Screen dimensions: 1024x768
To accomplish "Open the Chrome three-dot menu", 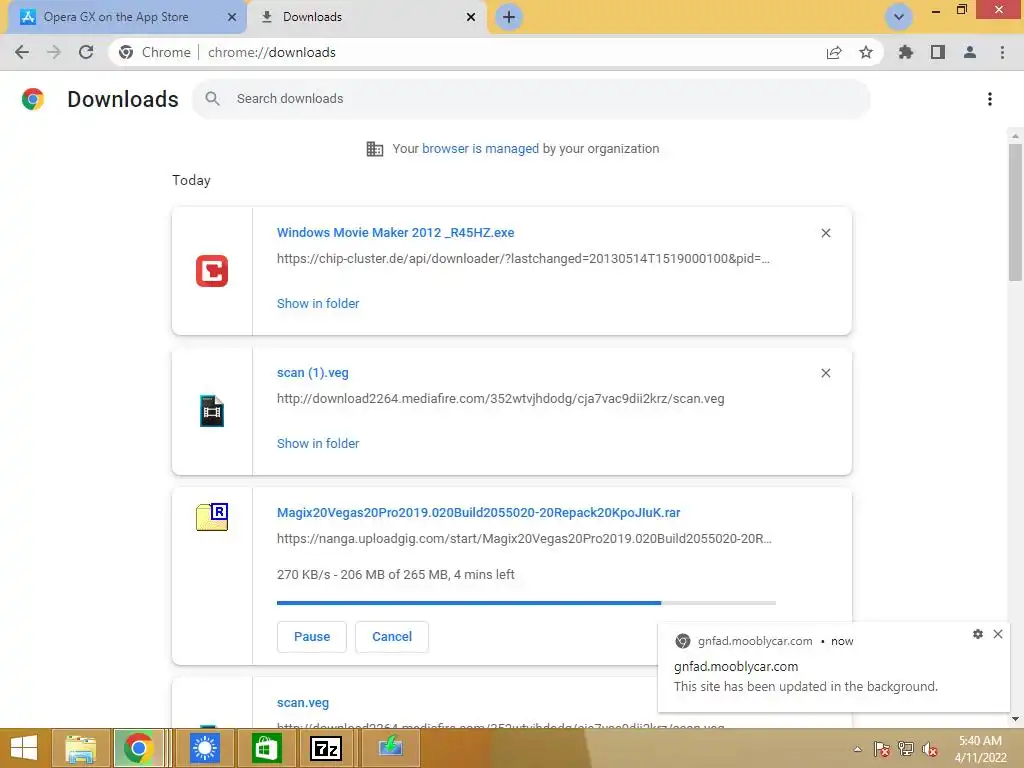I will pos(1002,52).
